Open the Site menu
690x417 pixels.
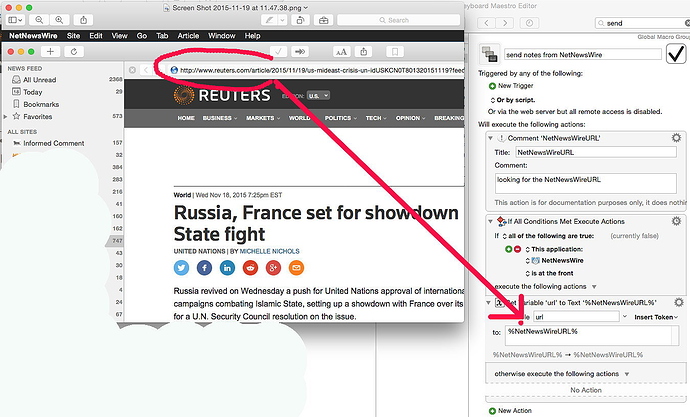(x=73, y=36)
